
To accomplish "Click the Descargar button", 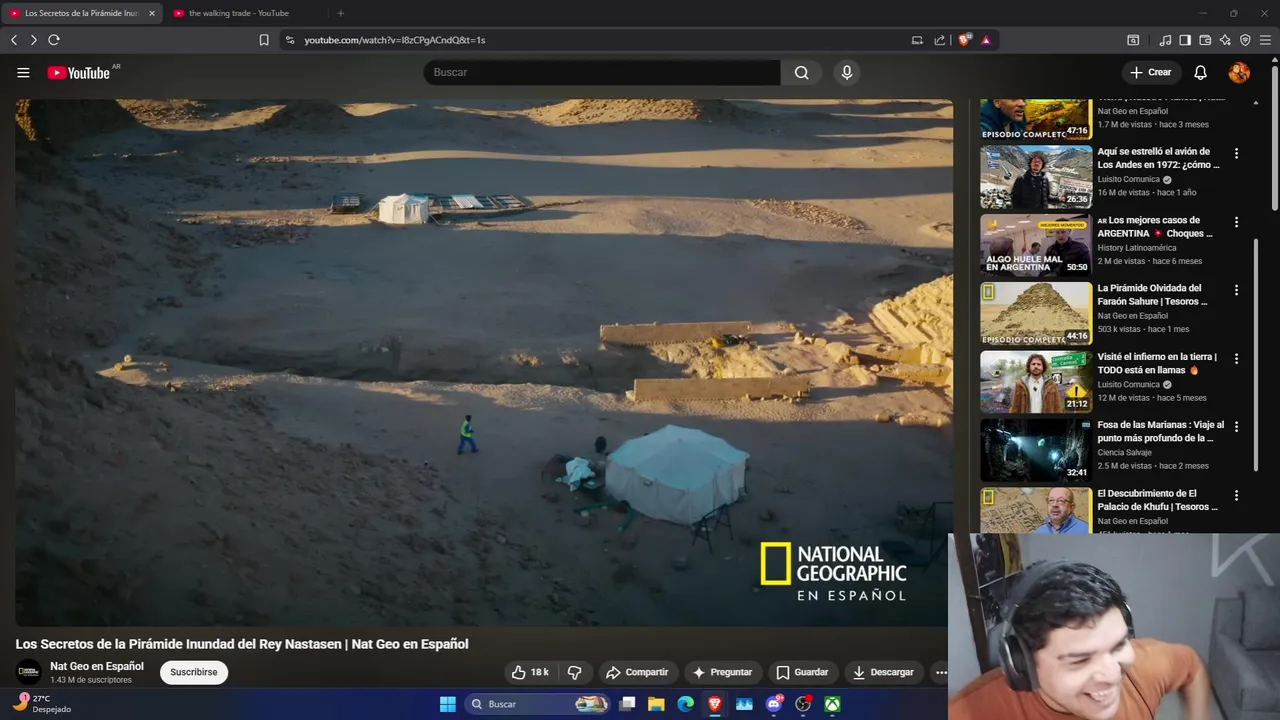I will pyautogui.click(x=883, y=672).
